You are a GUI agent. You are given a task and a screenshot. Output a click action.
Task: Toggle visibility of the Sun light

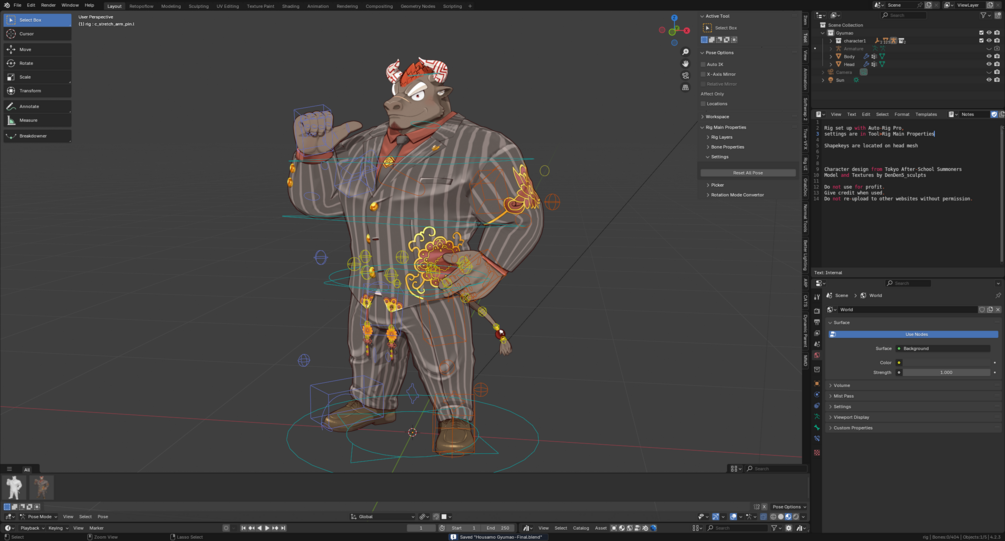(989, 80)
